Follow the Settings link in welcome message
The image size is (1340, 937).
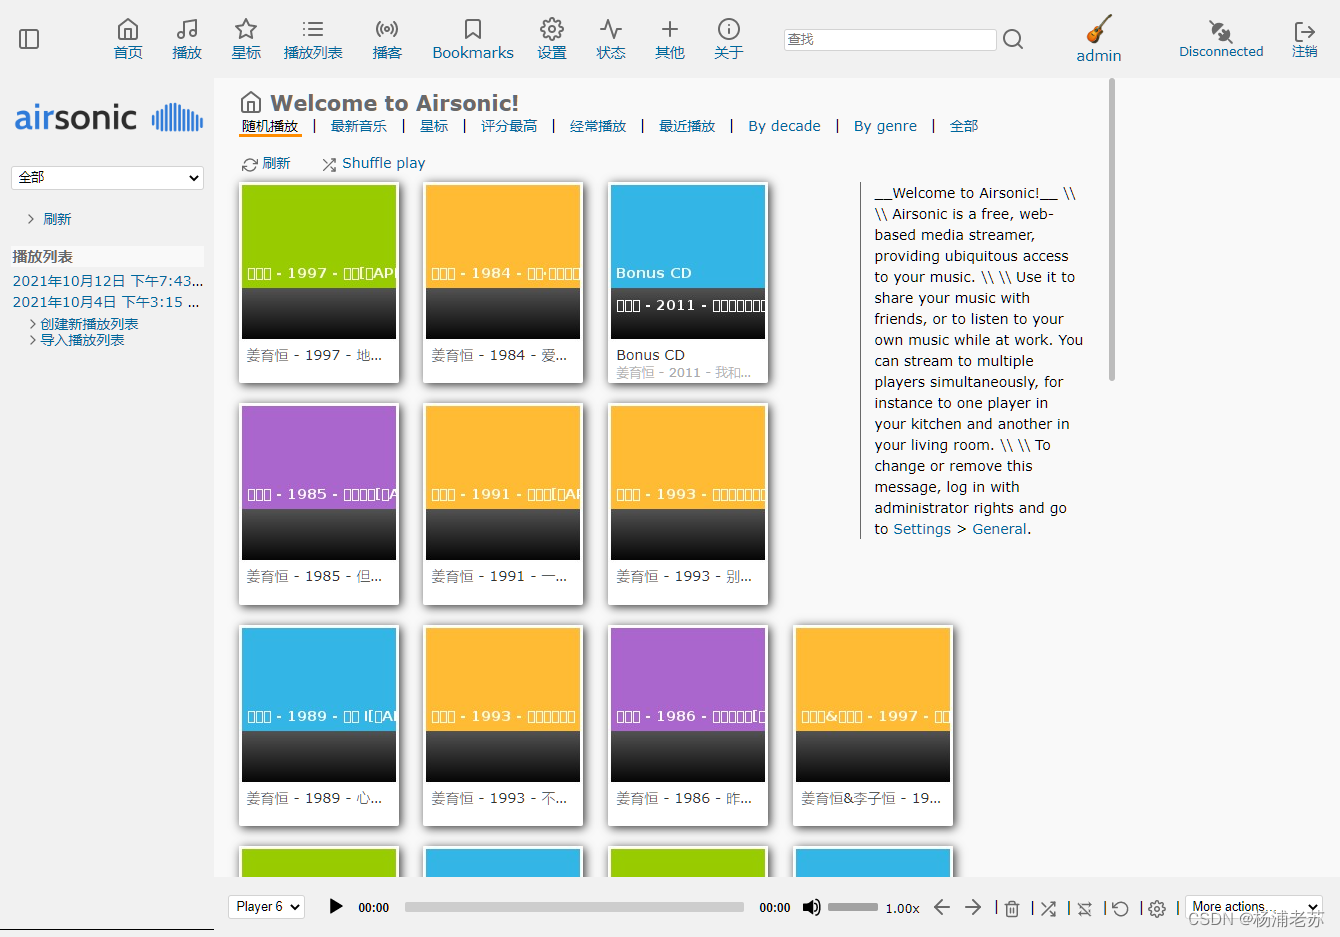922,529
